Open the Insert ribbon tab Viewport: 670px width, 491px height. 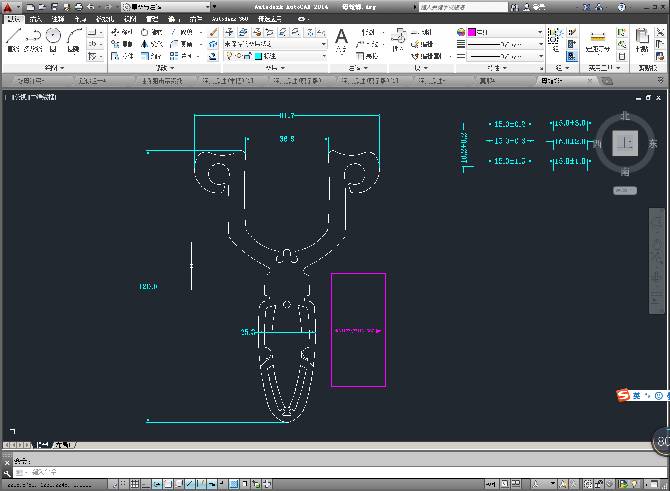click(35, 19)
